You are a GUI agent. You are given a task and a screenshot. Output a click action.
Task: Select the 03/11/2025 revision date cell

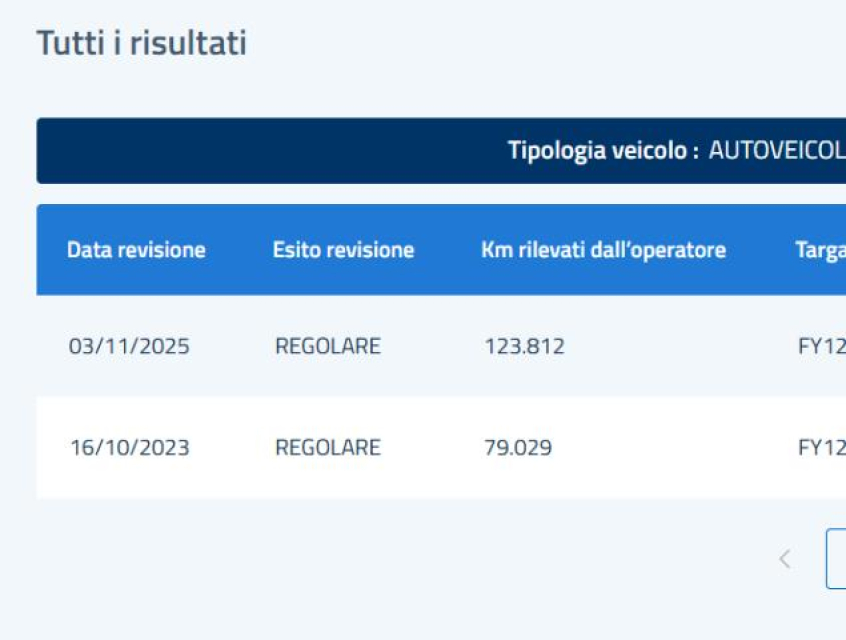click(x=129, y=347)
